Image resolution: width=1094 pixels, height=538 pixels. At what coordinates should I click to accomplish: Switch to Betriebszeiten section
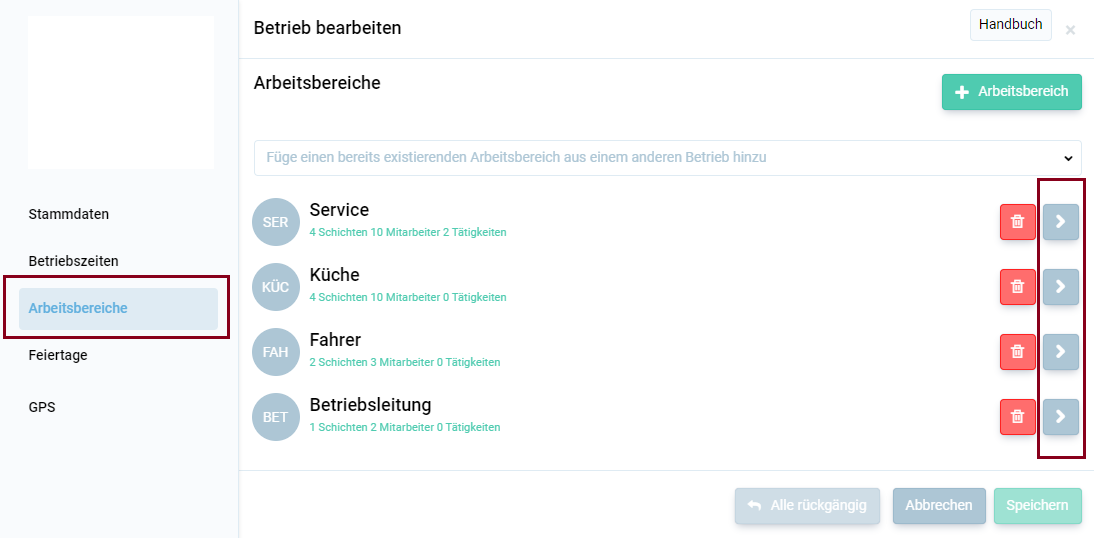(x=73, y=262)
